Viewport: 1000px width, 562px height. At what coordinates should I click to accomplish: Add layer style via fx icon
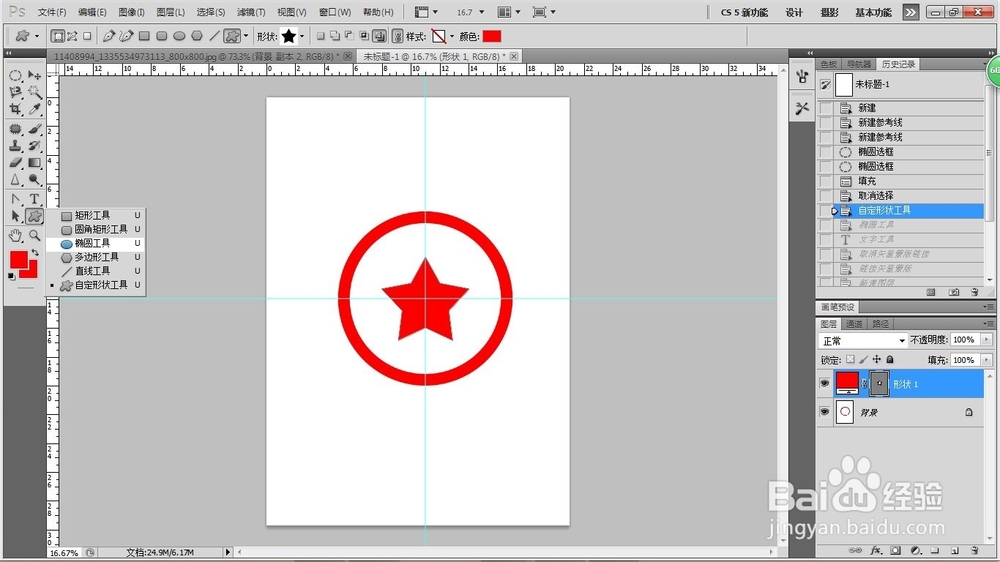click(876, 550)
